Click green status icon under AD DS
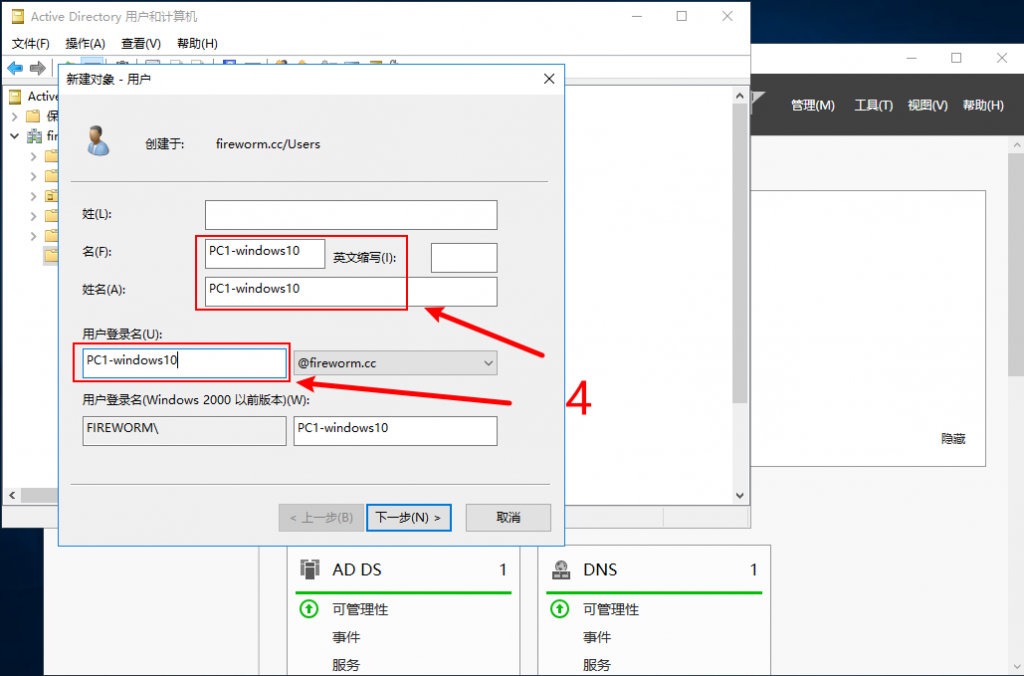Viewport: 1024px width, 676px height. [x=309, y=609]
